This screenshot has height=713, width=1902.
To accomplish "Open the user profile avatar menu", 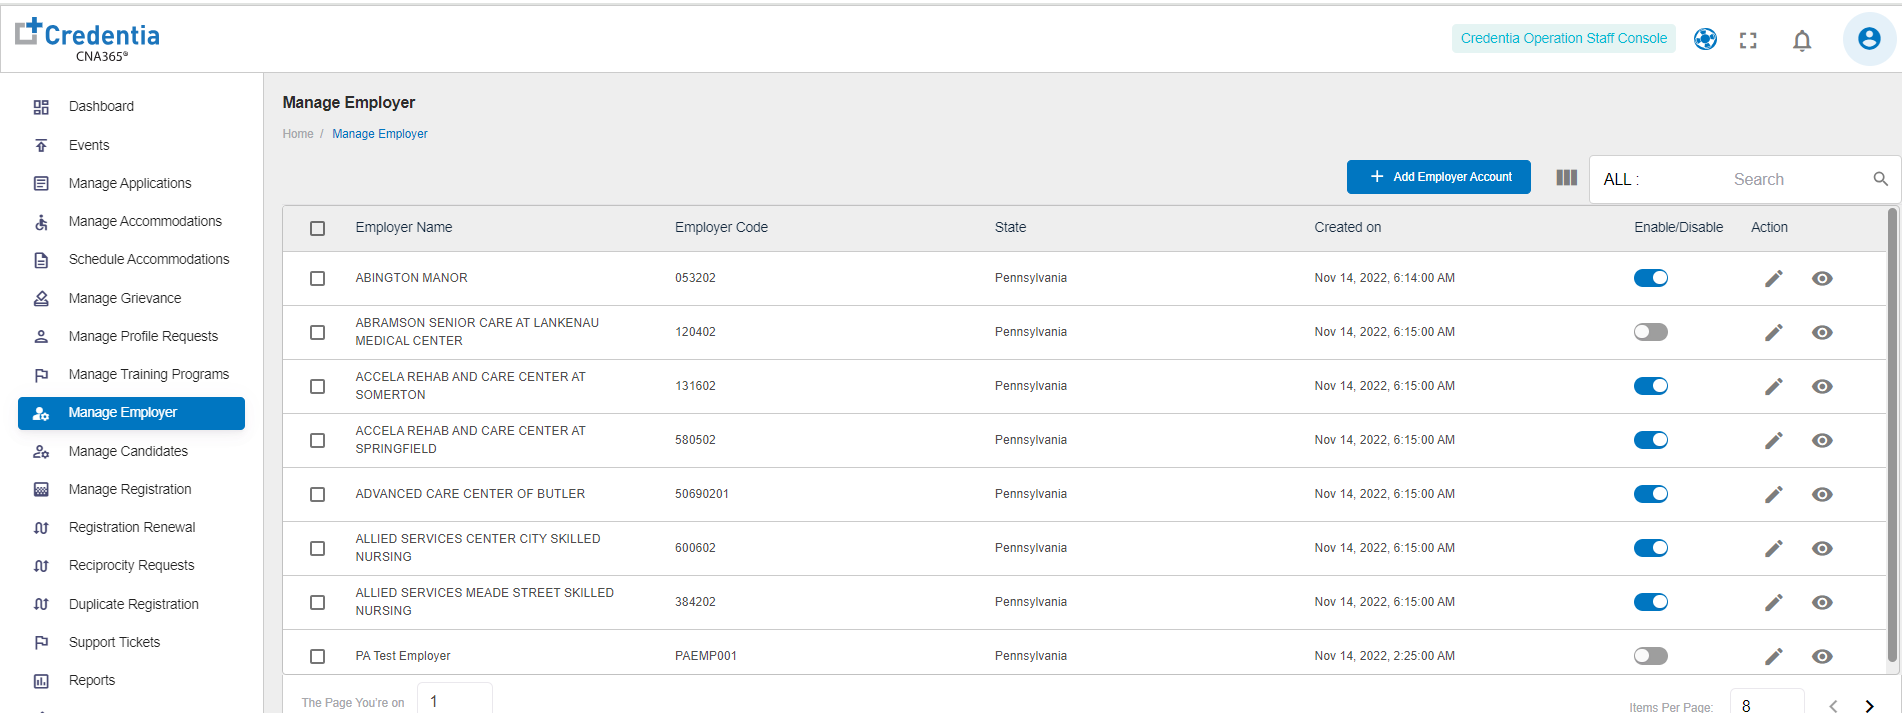I will pyautogui.click(x=1868, y=39).
